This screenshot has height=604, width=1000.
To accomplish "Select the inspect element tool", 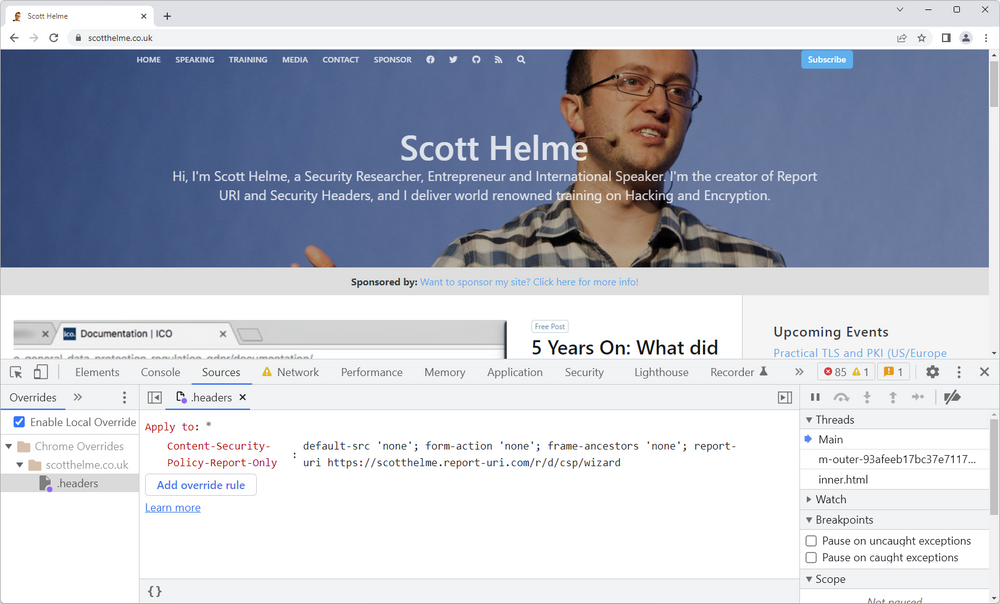I will [15, 371].
